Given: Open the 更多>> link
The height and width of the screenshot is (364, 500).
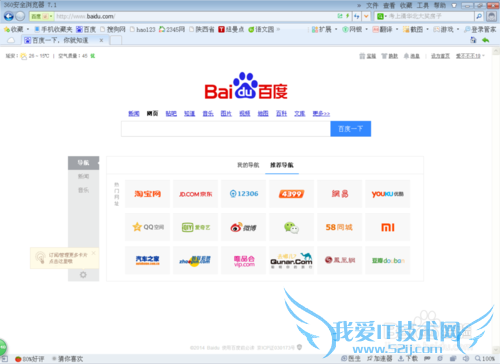Looking at the screenshot, I should coord(321,114).
